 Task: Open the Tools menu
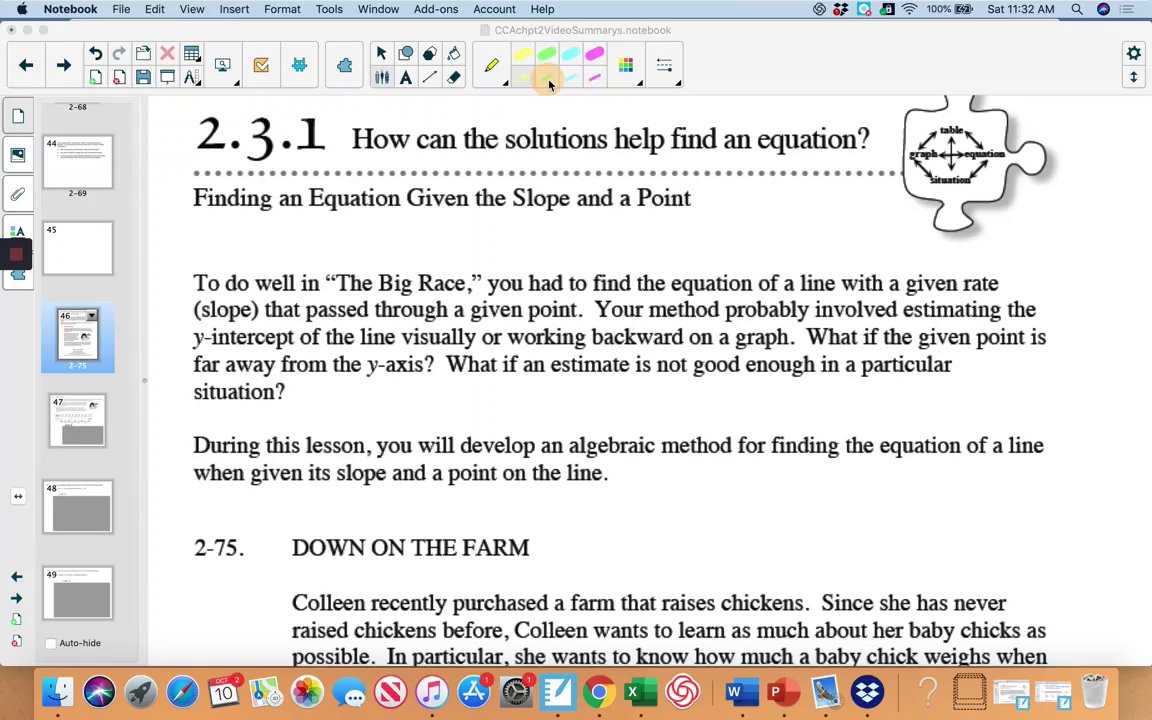(x=329, y=9)
